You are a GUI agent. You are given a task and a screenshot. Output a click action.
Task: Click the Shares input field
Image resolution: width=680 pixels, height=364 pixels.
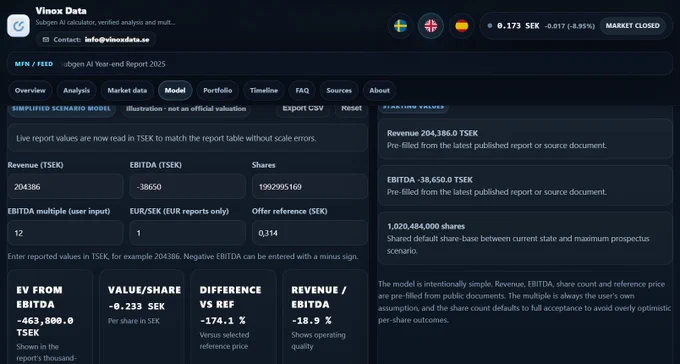coord(310,187)
